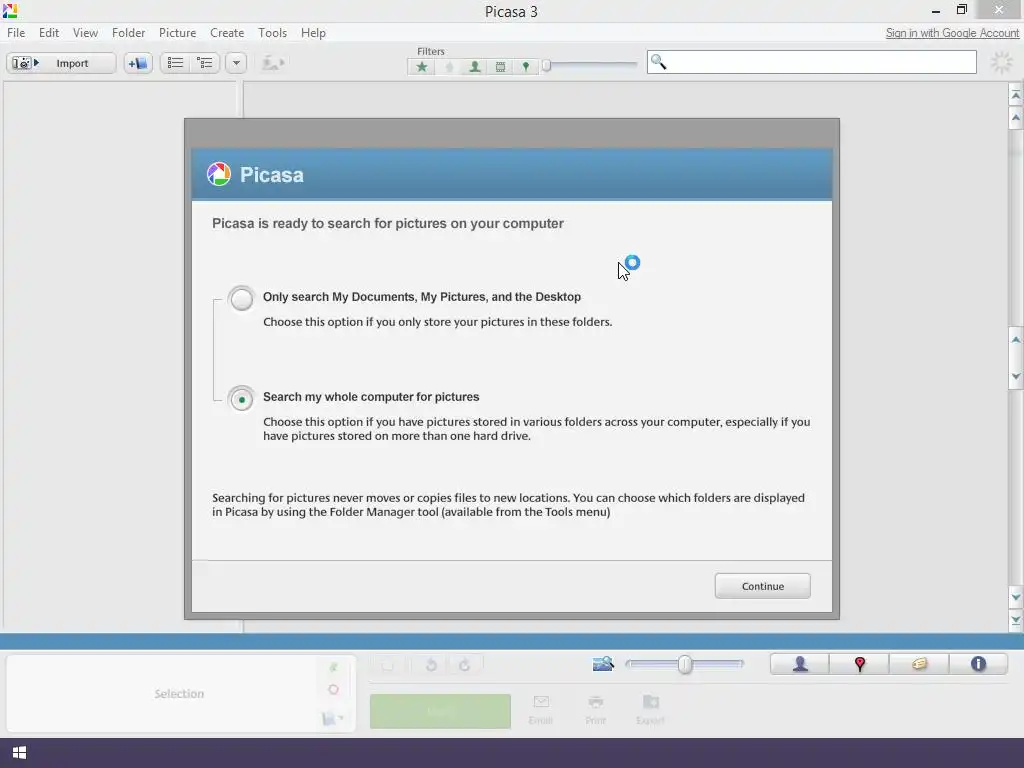The height and width of the screenshot is (768, 1024).
Task: Rotate counter-clockwise button
Action: (x=431, y=665)
